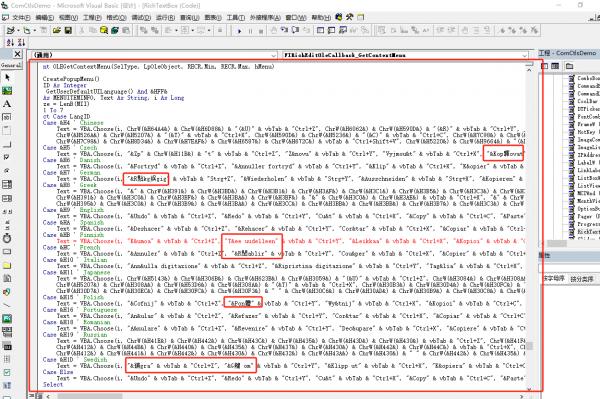
Task: Click the Break (pause) toolbar button
Action: (250, 31)
